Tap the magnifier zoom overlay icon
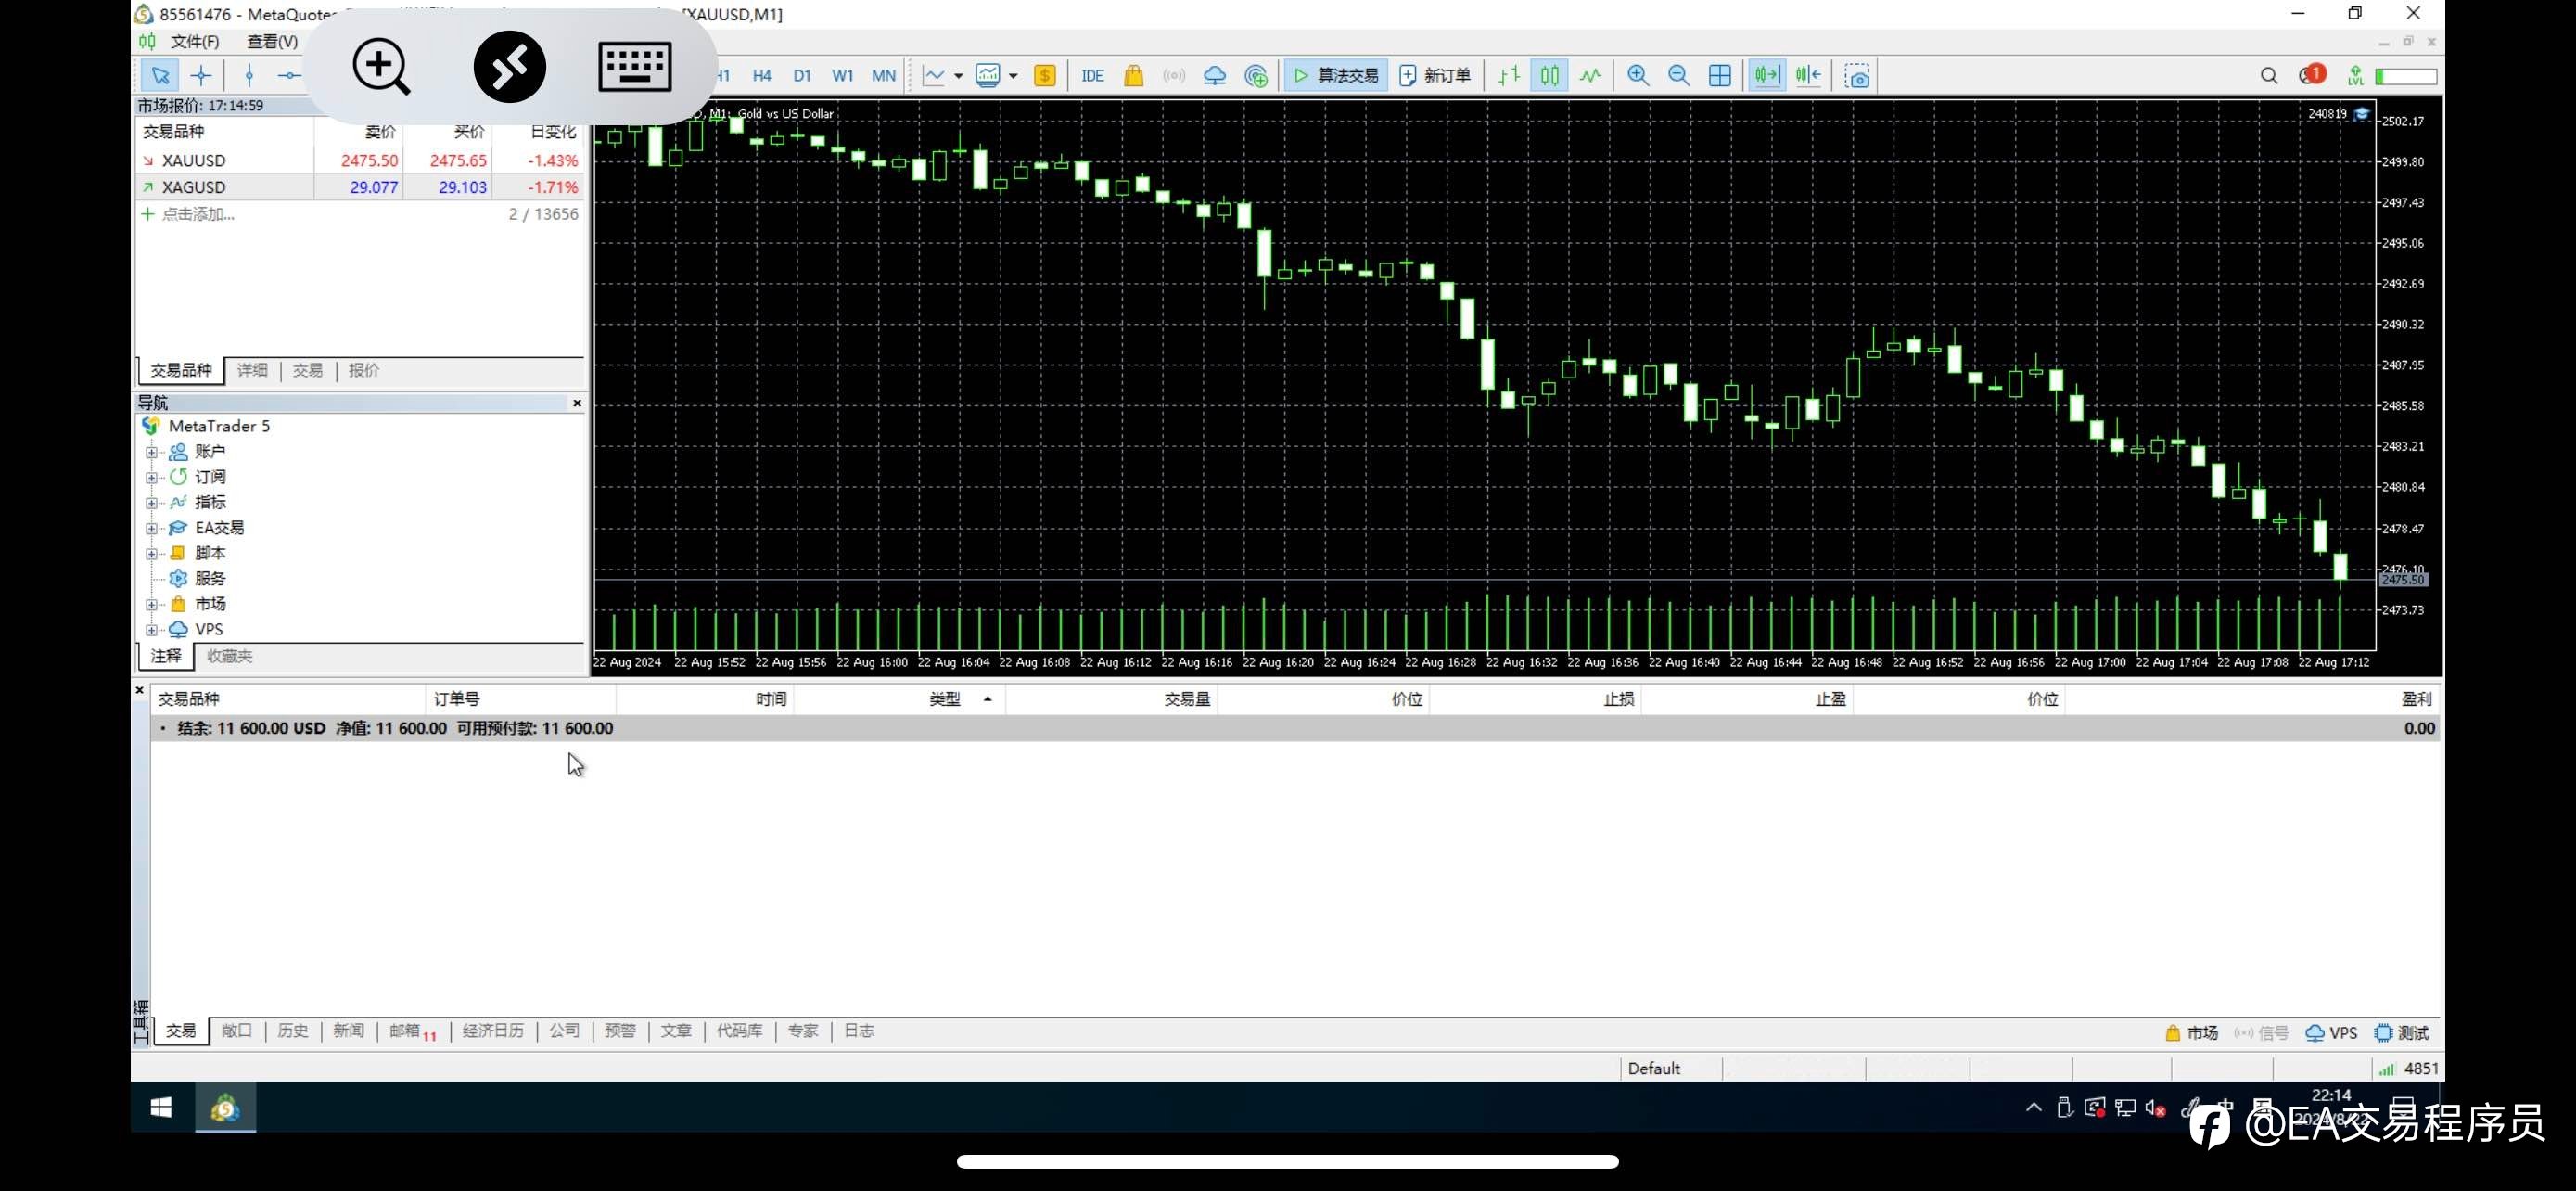This screenshot has width=2576, height=1191. tap(381, 67)
